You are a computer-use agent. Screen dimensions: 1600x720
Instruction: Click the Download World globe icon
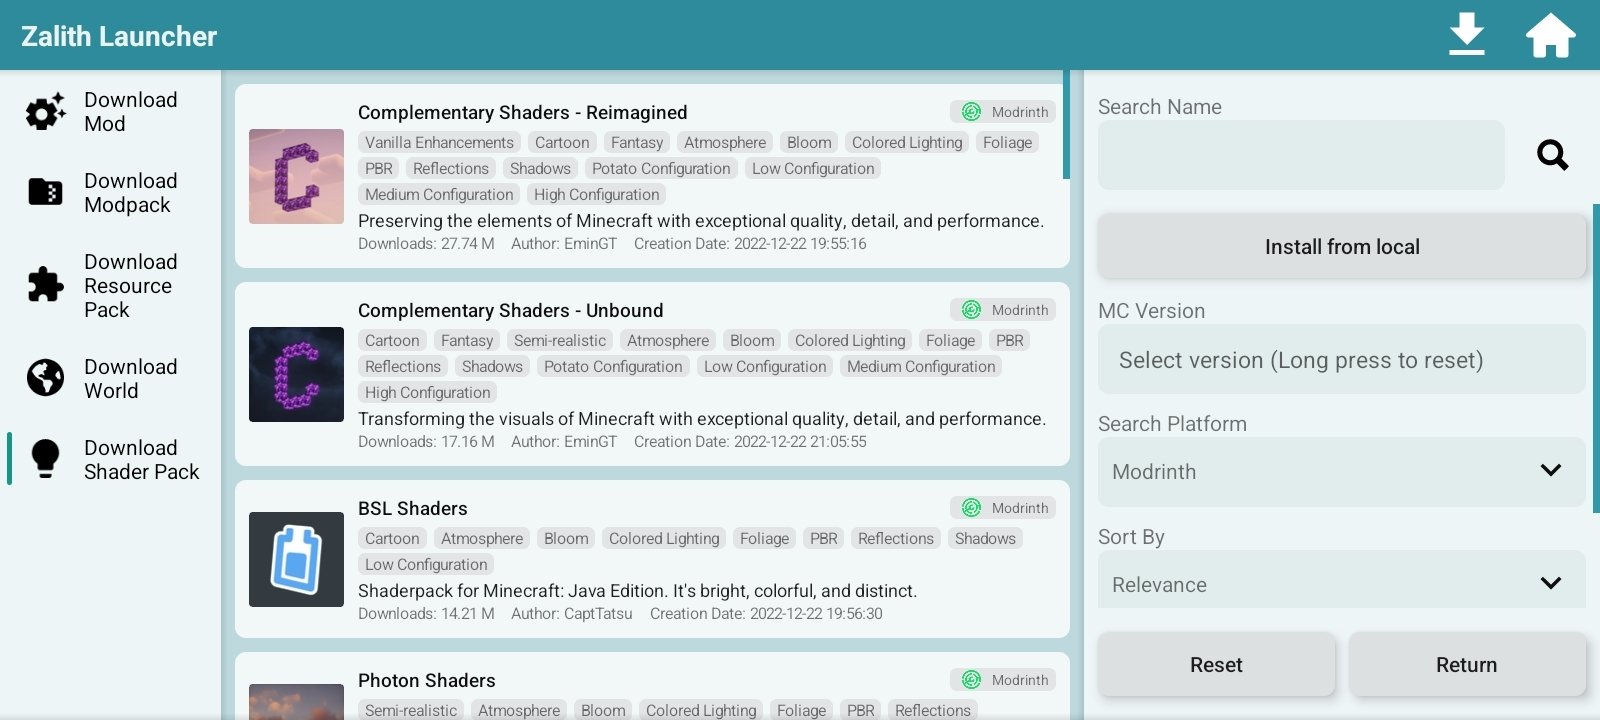pyautogui.click(x=45, y=378)
